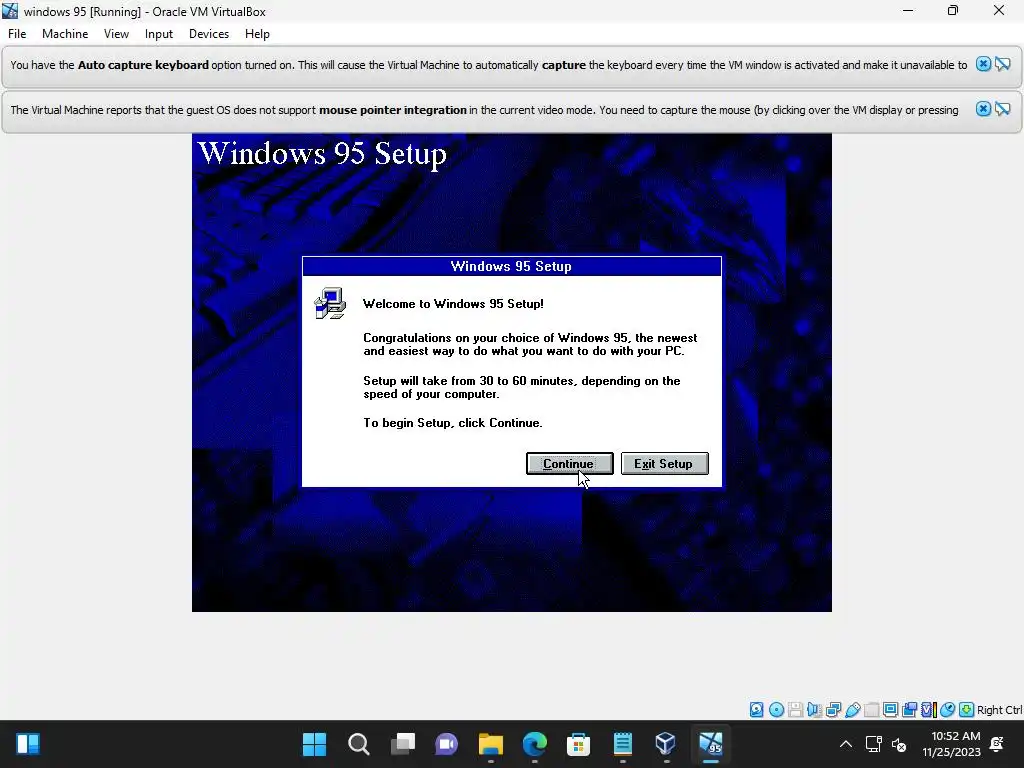Click the network adapters status icon
The width and height of the screenshot is (1024, 768).
pos(833,710)
